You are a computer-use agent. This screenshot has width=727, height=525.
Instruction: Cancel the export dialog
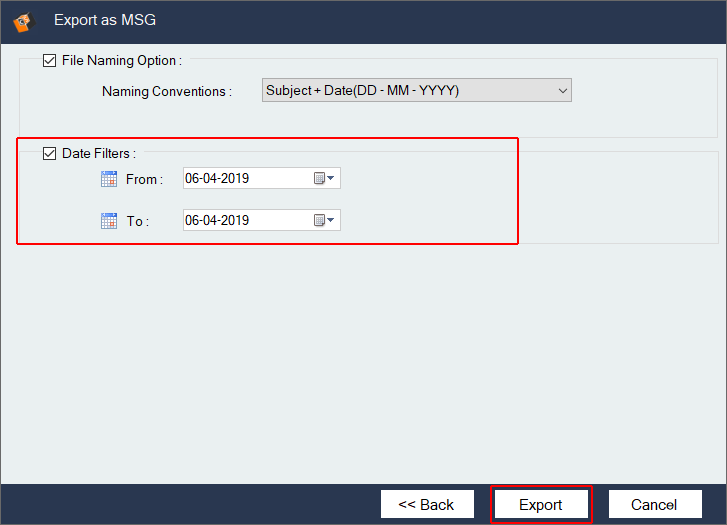tap(655, 505)
